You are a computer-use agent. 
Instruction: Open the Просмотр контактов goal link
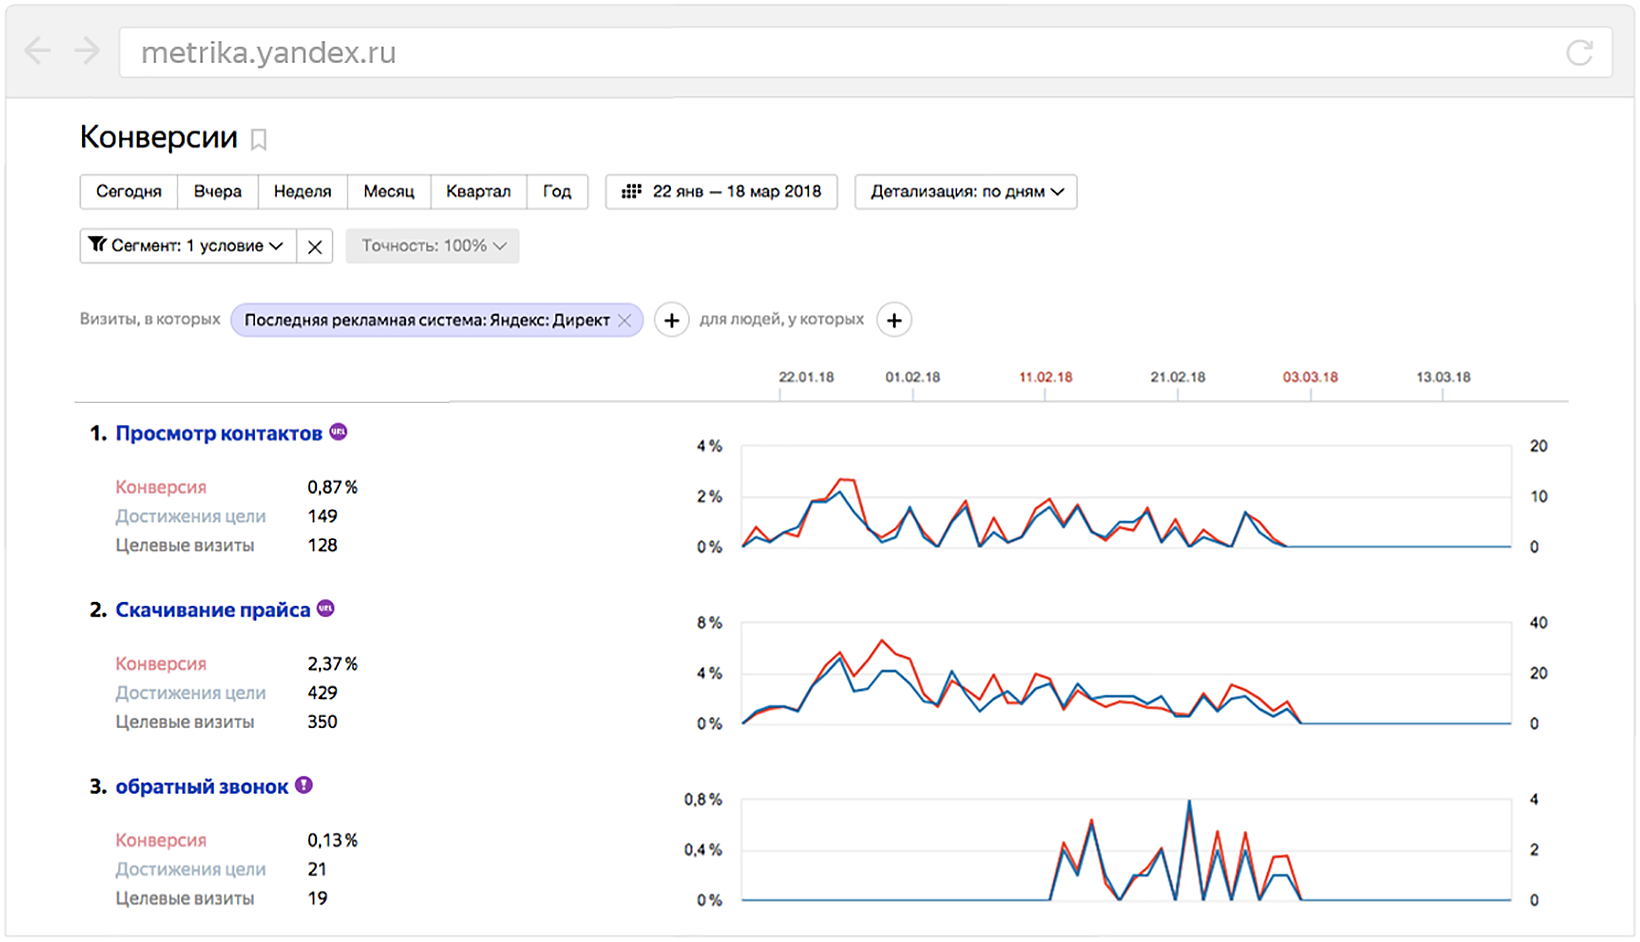[x=218, y=433]
